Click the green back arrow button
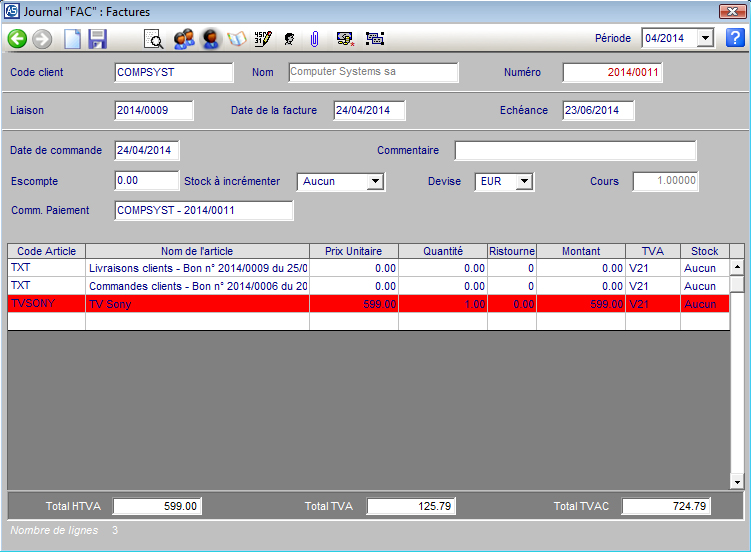 tap(17, 39)
